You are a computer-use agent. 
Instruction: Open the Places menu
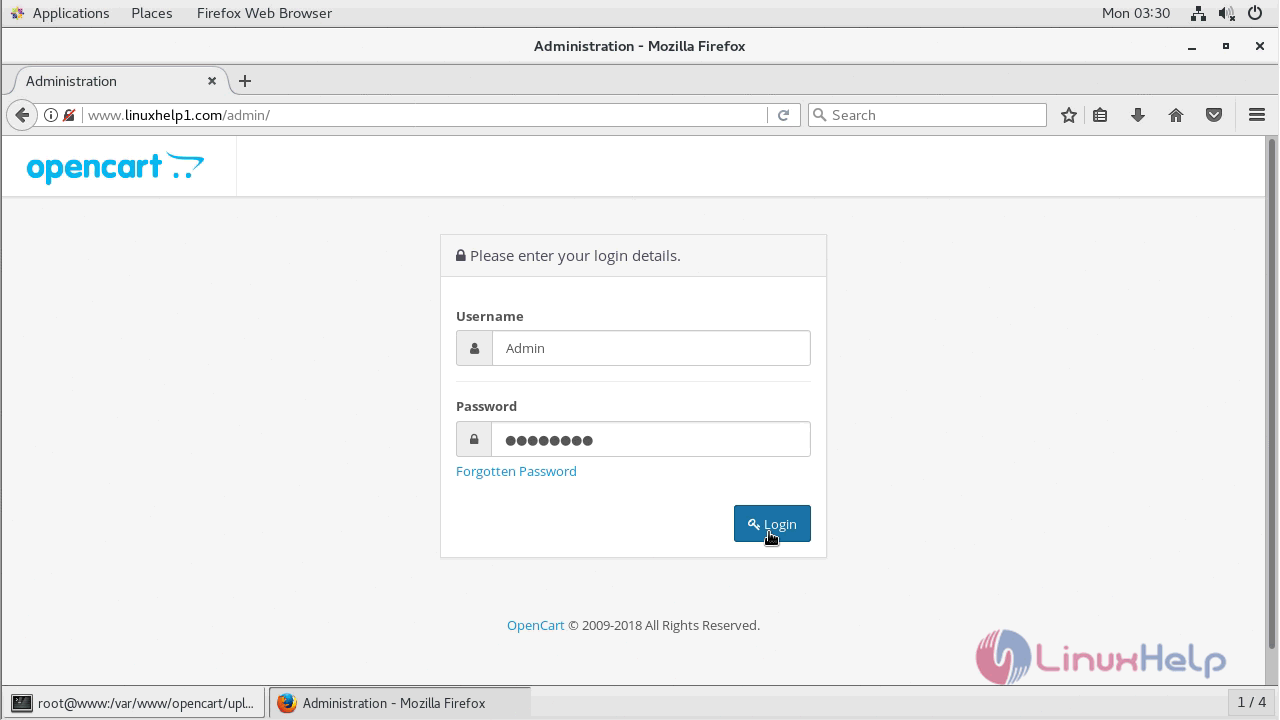(152, 13)
